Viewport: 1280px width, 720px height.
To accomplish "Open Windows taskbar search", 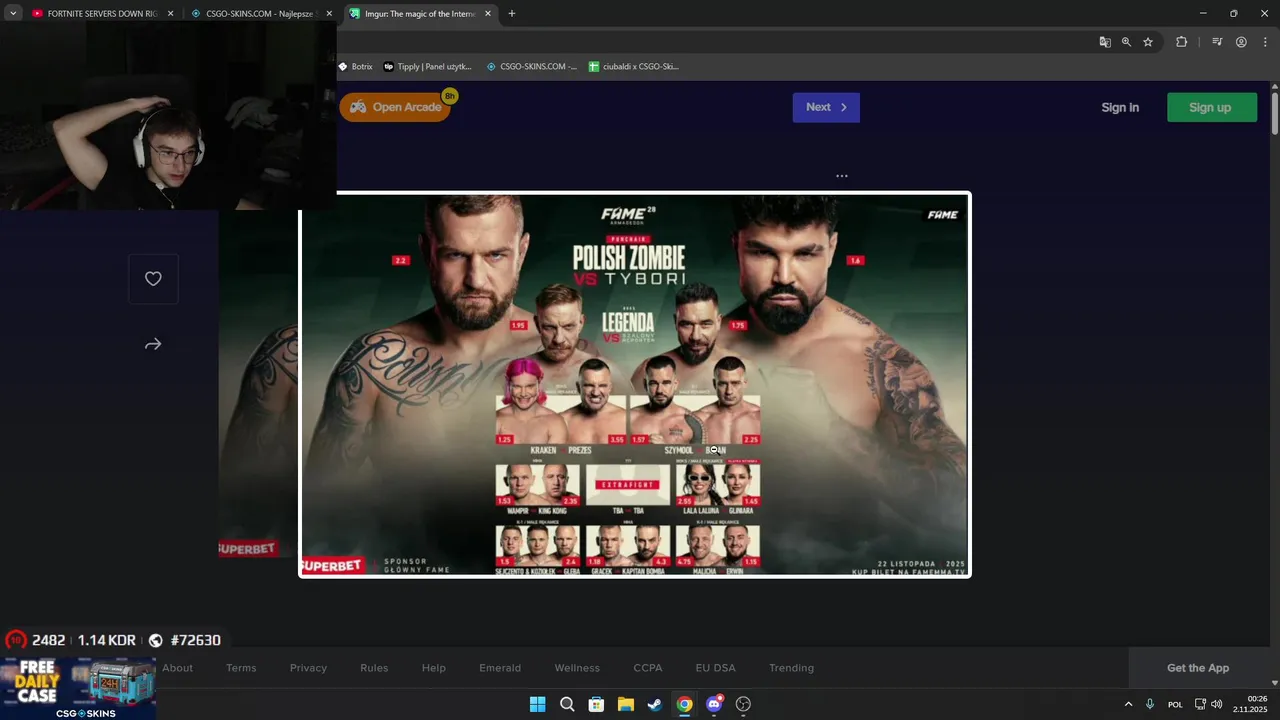I will pos(567,704).
